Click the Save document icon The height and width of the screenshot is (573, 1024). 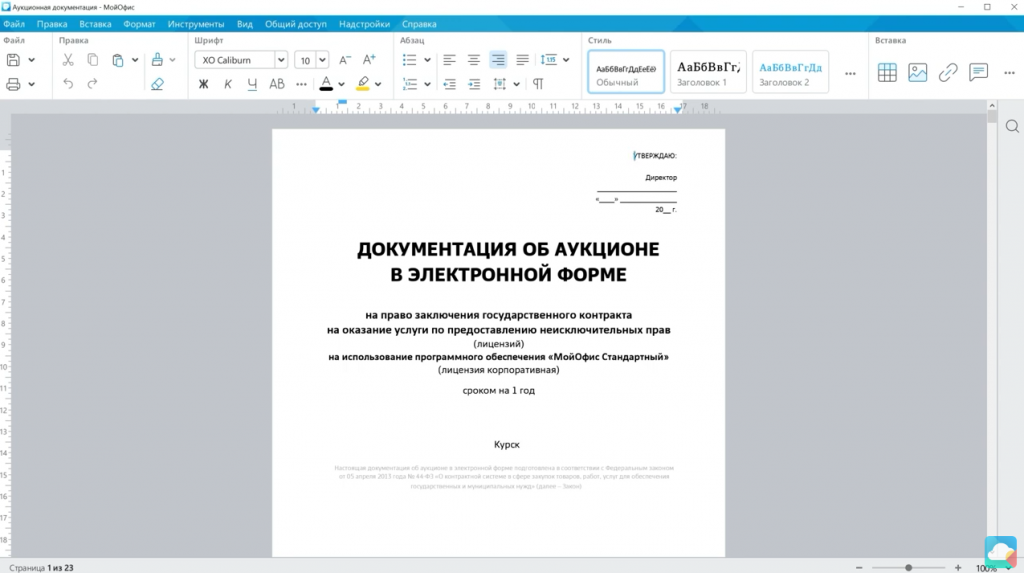tap(13, 60)
